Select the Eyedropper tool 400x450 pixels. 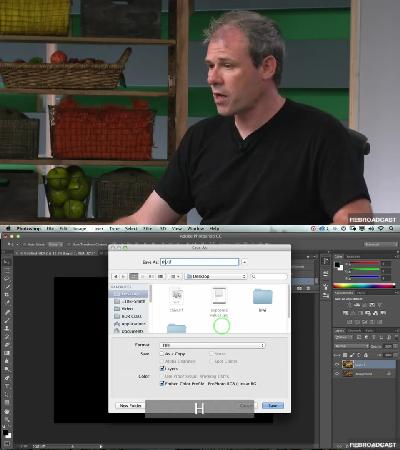click(x=7, y=303)
